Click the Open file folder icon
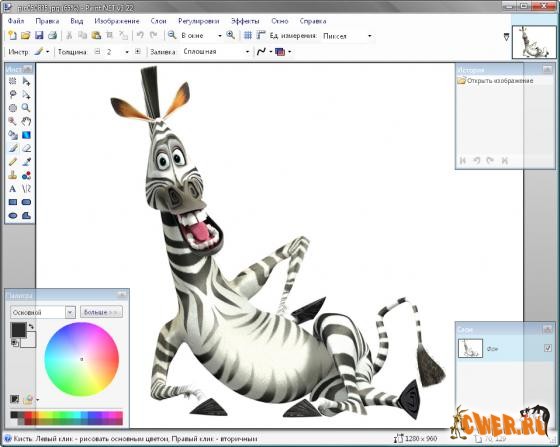The width and height of the screenshot is (560, 447). tap(25, 35)
